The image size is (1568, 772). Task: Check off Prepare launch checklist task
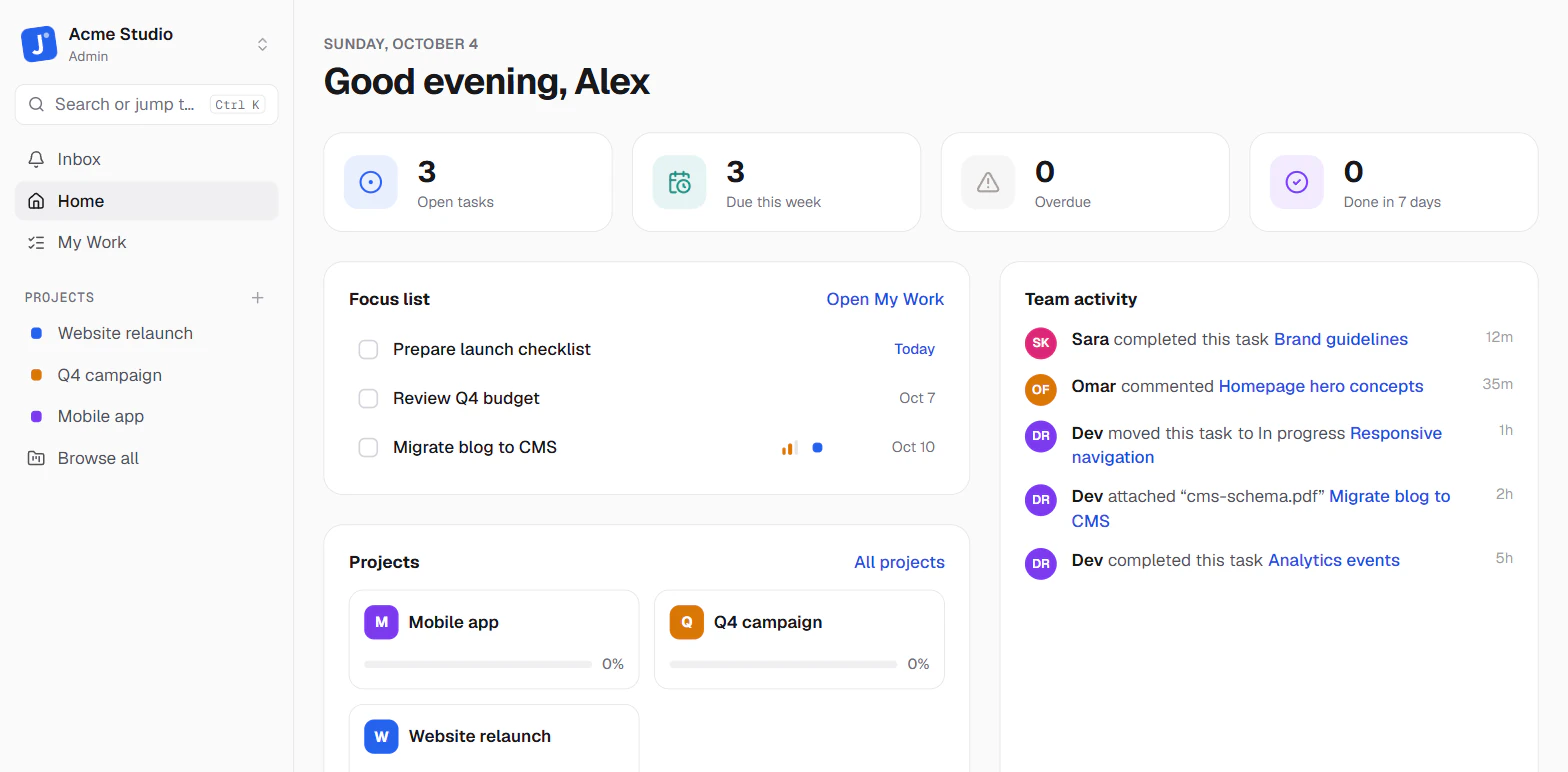pyautogui.click(x=368, y=349)
